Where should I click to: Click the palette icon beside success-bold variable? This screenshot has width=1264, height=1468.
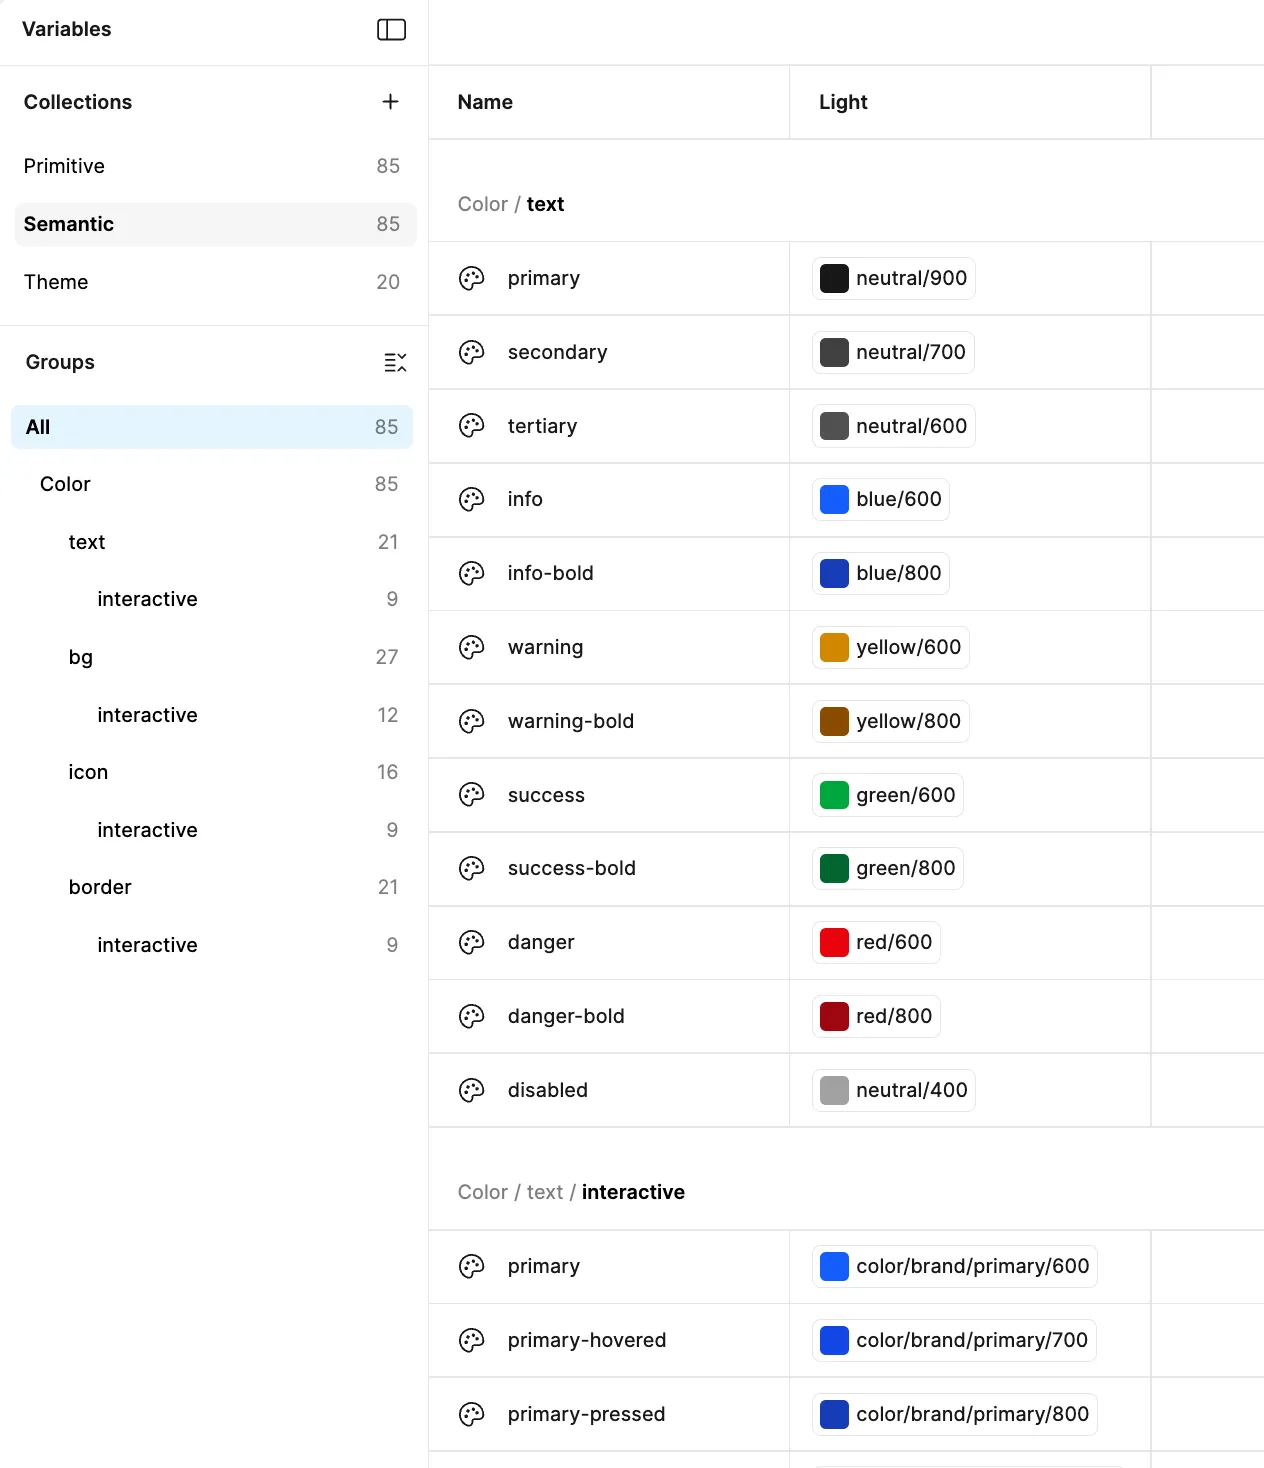[471, 868]
